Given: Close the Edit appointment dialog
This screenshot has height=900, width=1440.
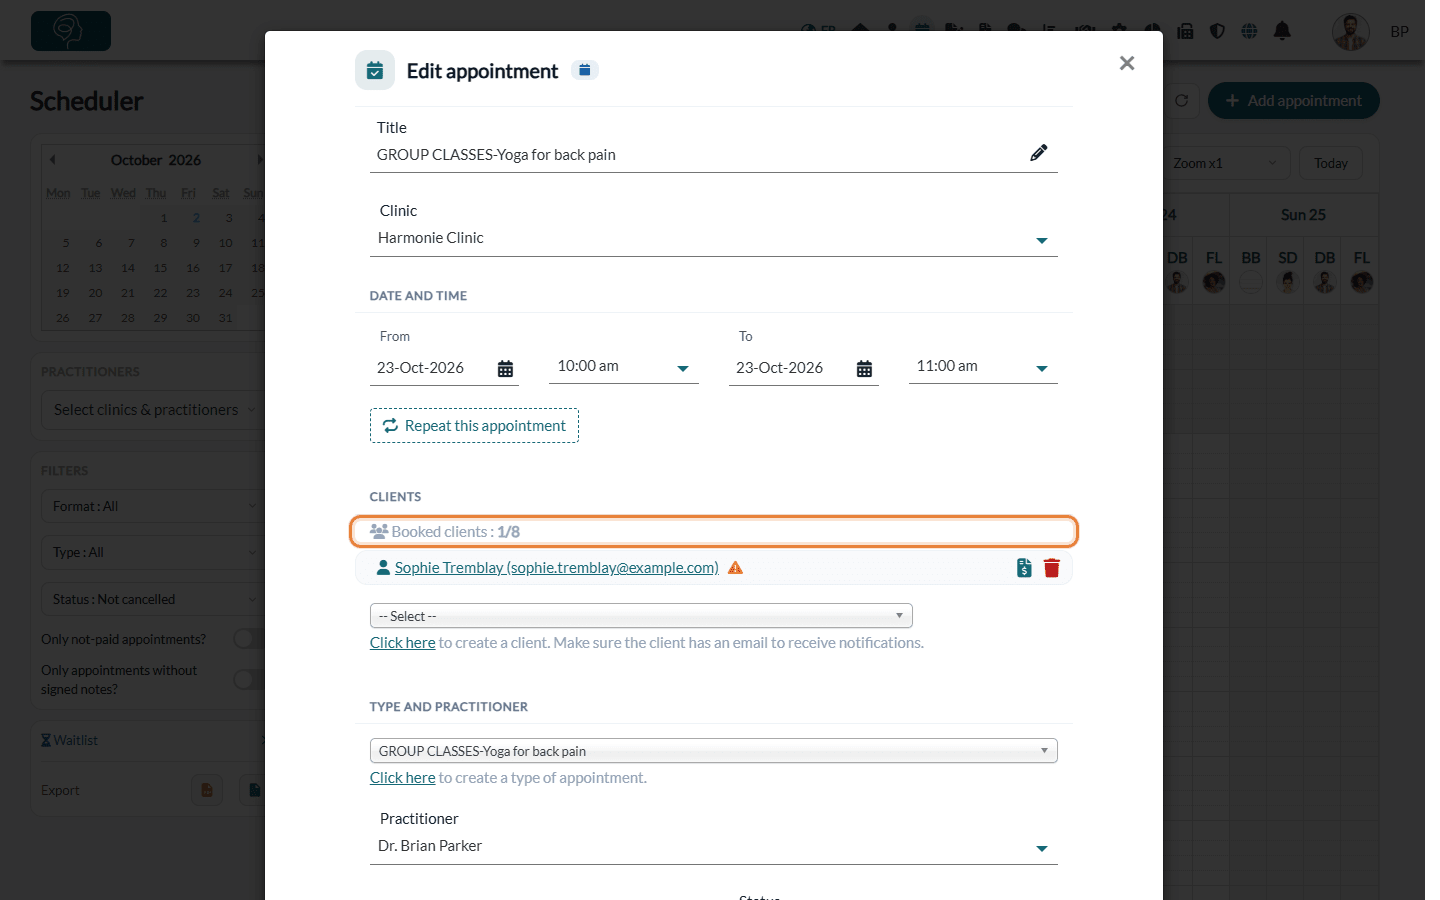Looking at the screenshot, I should pos(1127,63).
